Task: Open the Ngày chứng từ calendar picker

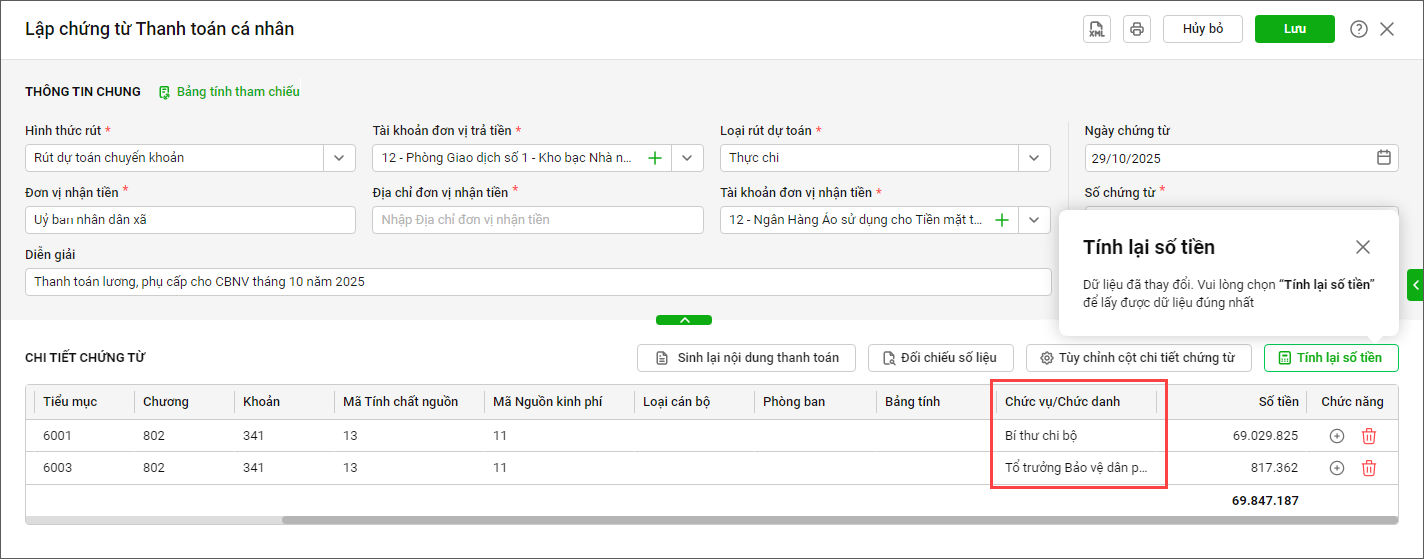Action: coord(1384,158)
